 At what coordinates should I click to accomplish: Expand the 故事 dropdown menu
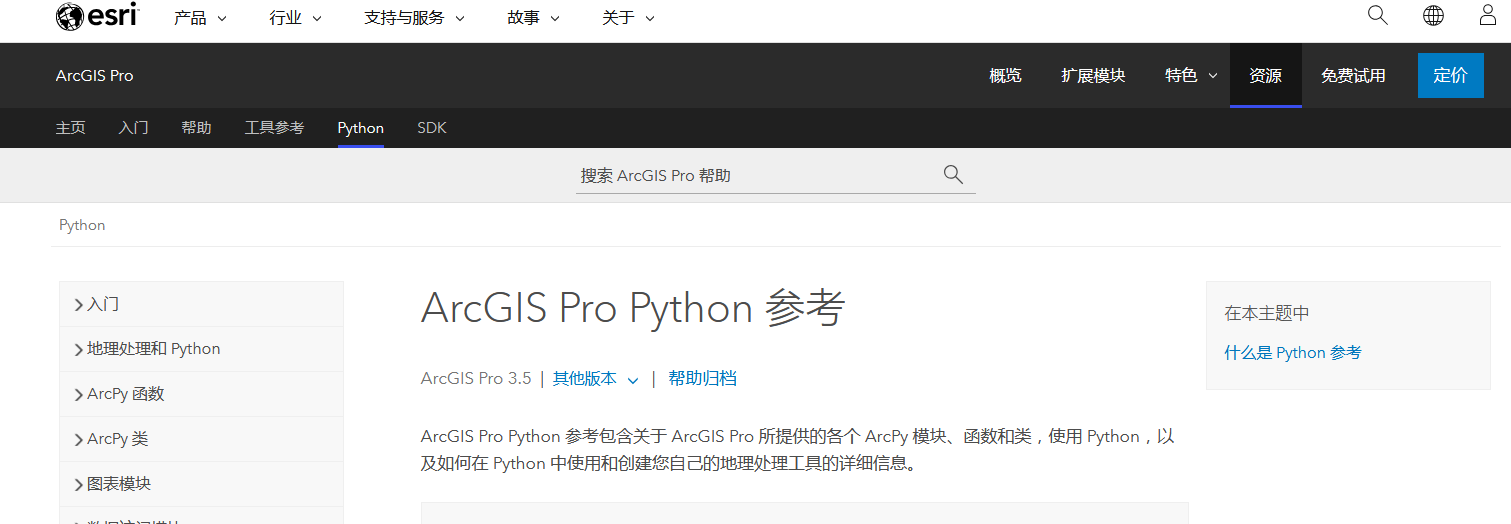[534, 18]
